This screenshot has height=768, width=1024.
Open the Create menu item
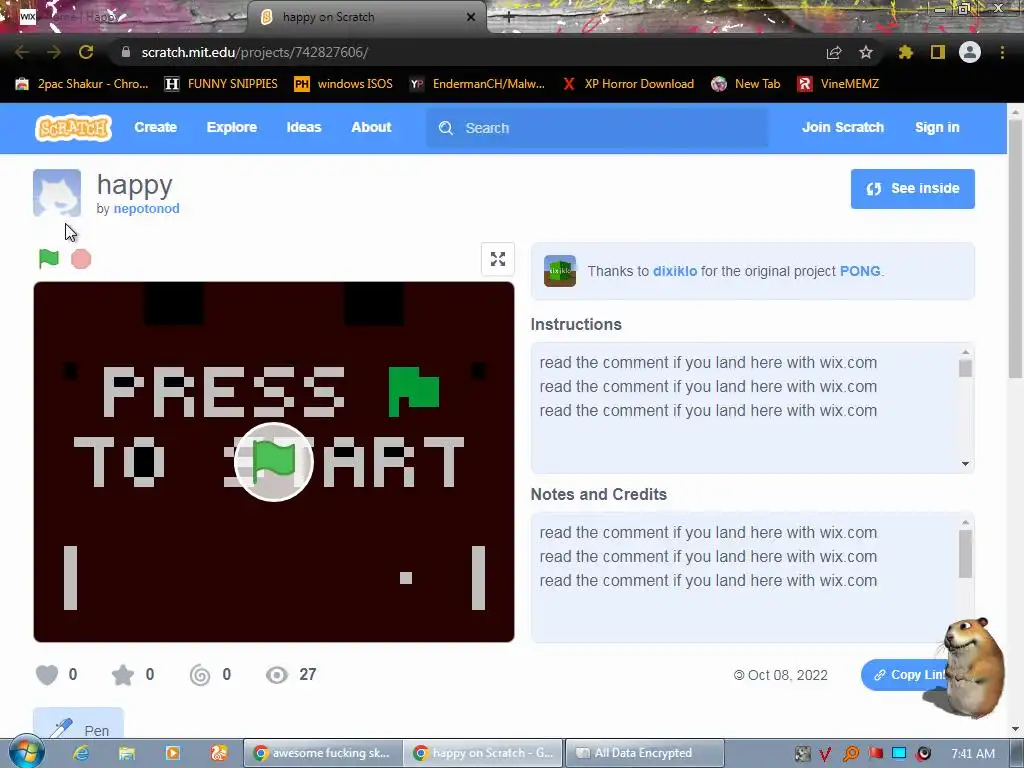[155, 127]
